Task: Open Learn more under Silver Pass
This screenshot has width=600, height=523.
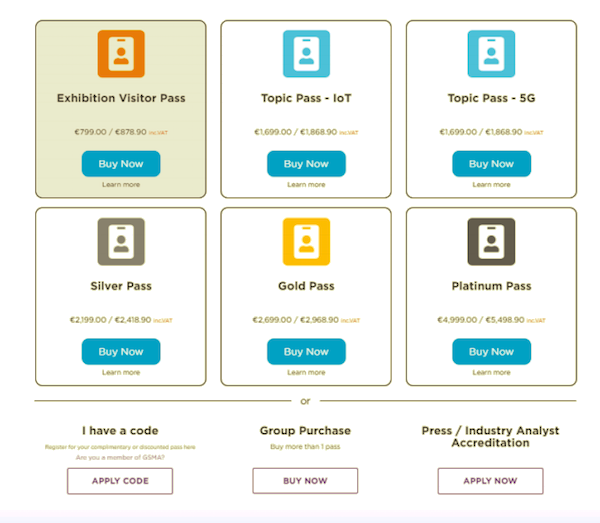Action: pos(121,372)
